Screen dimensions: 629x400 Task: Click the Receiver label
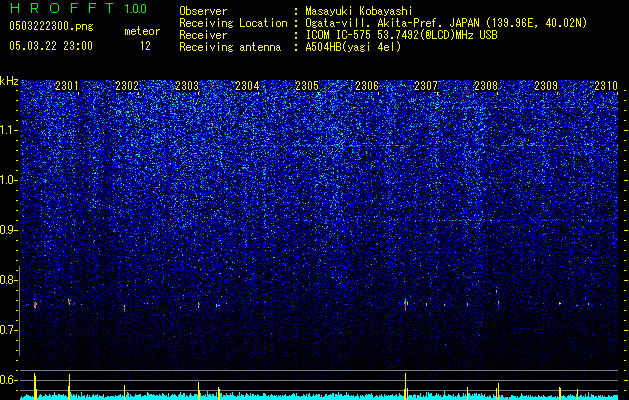(x=203, y=35)
